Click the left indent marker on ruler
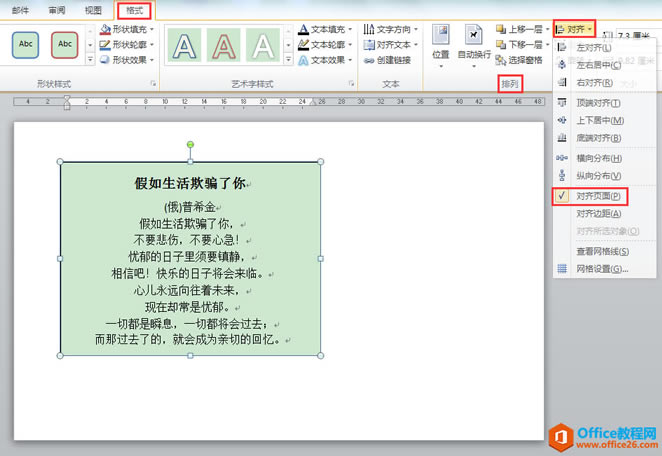This screenshot has height=456, width=662. click(x=67, y=103)
